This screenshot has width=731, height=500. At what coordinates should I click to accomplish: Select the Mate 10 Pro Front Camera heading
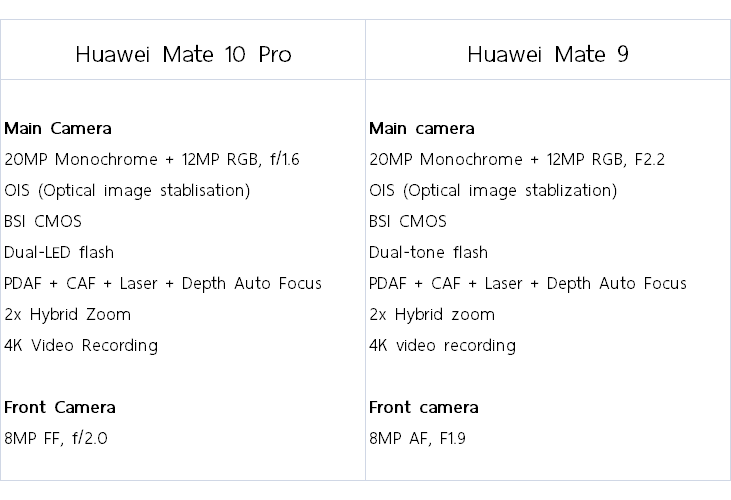click(x=60, y=407)
